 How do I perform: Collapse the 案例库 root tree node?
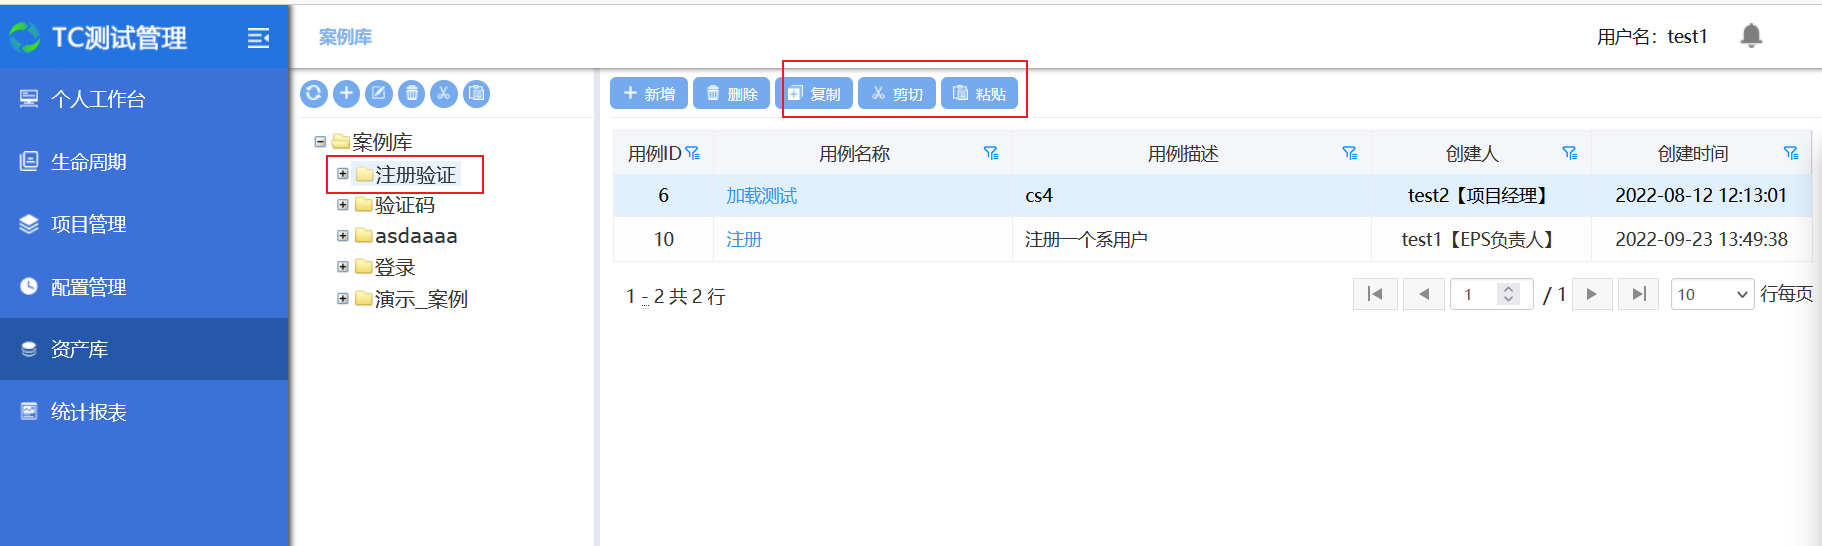pyautogui.click(x=320, y=142)
